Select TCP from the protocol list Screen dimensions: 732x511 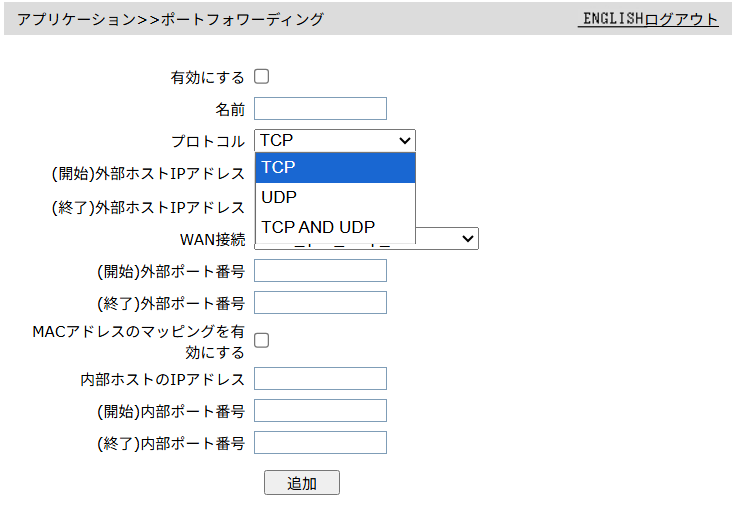click(x=334, y=167)
